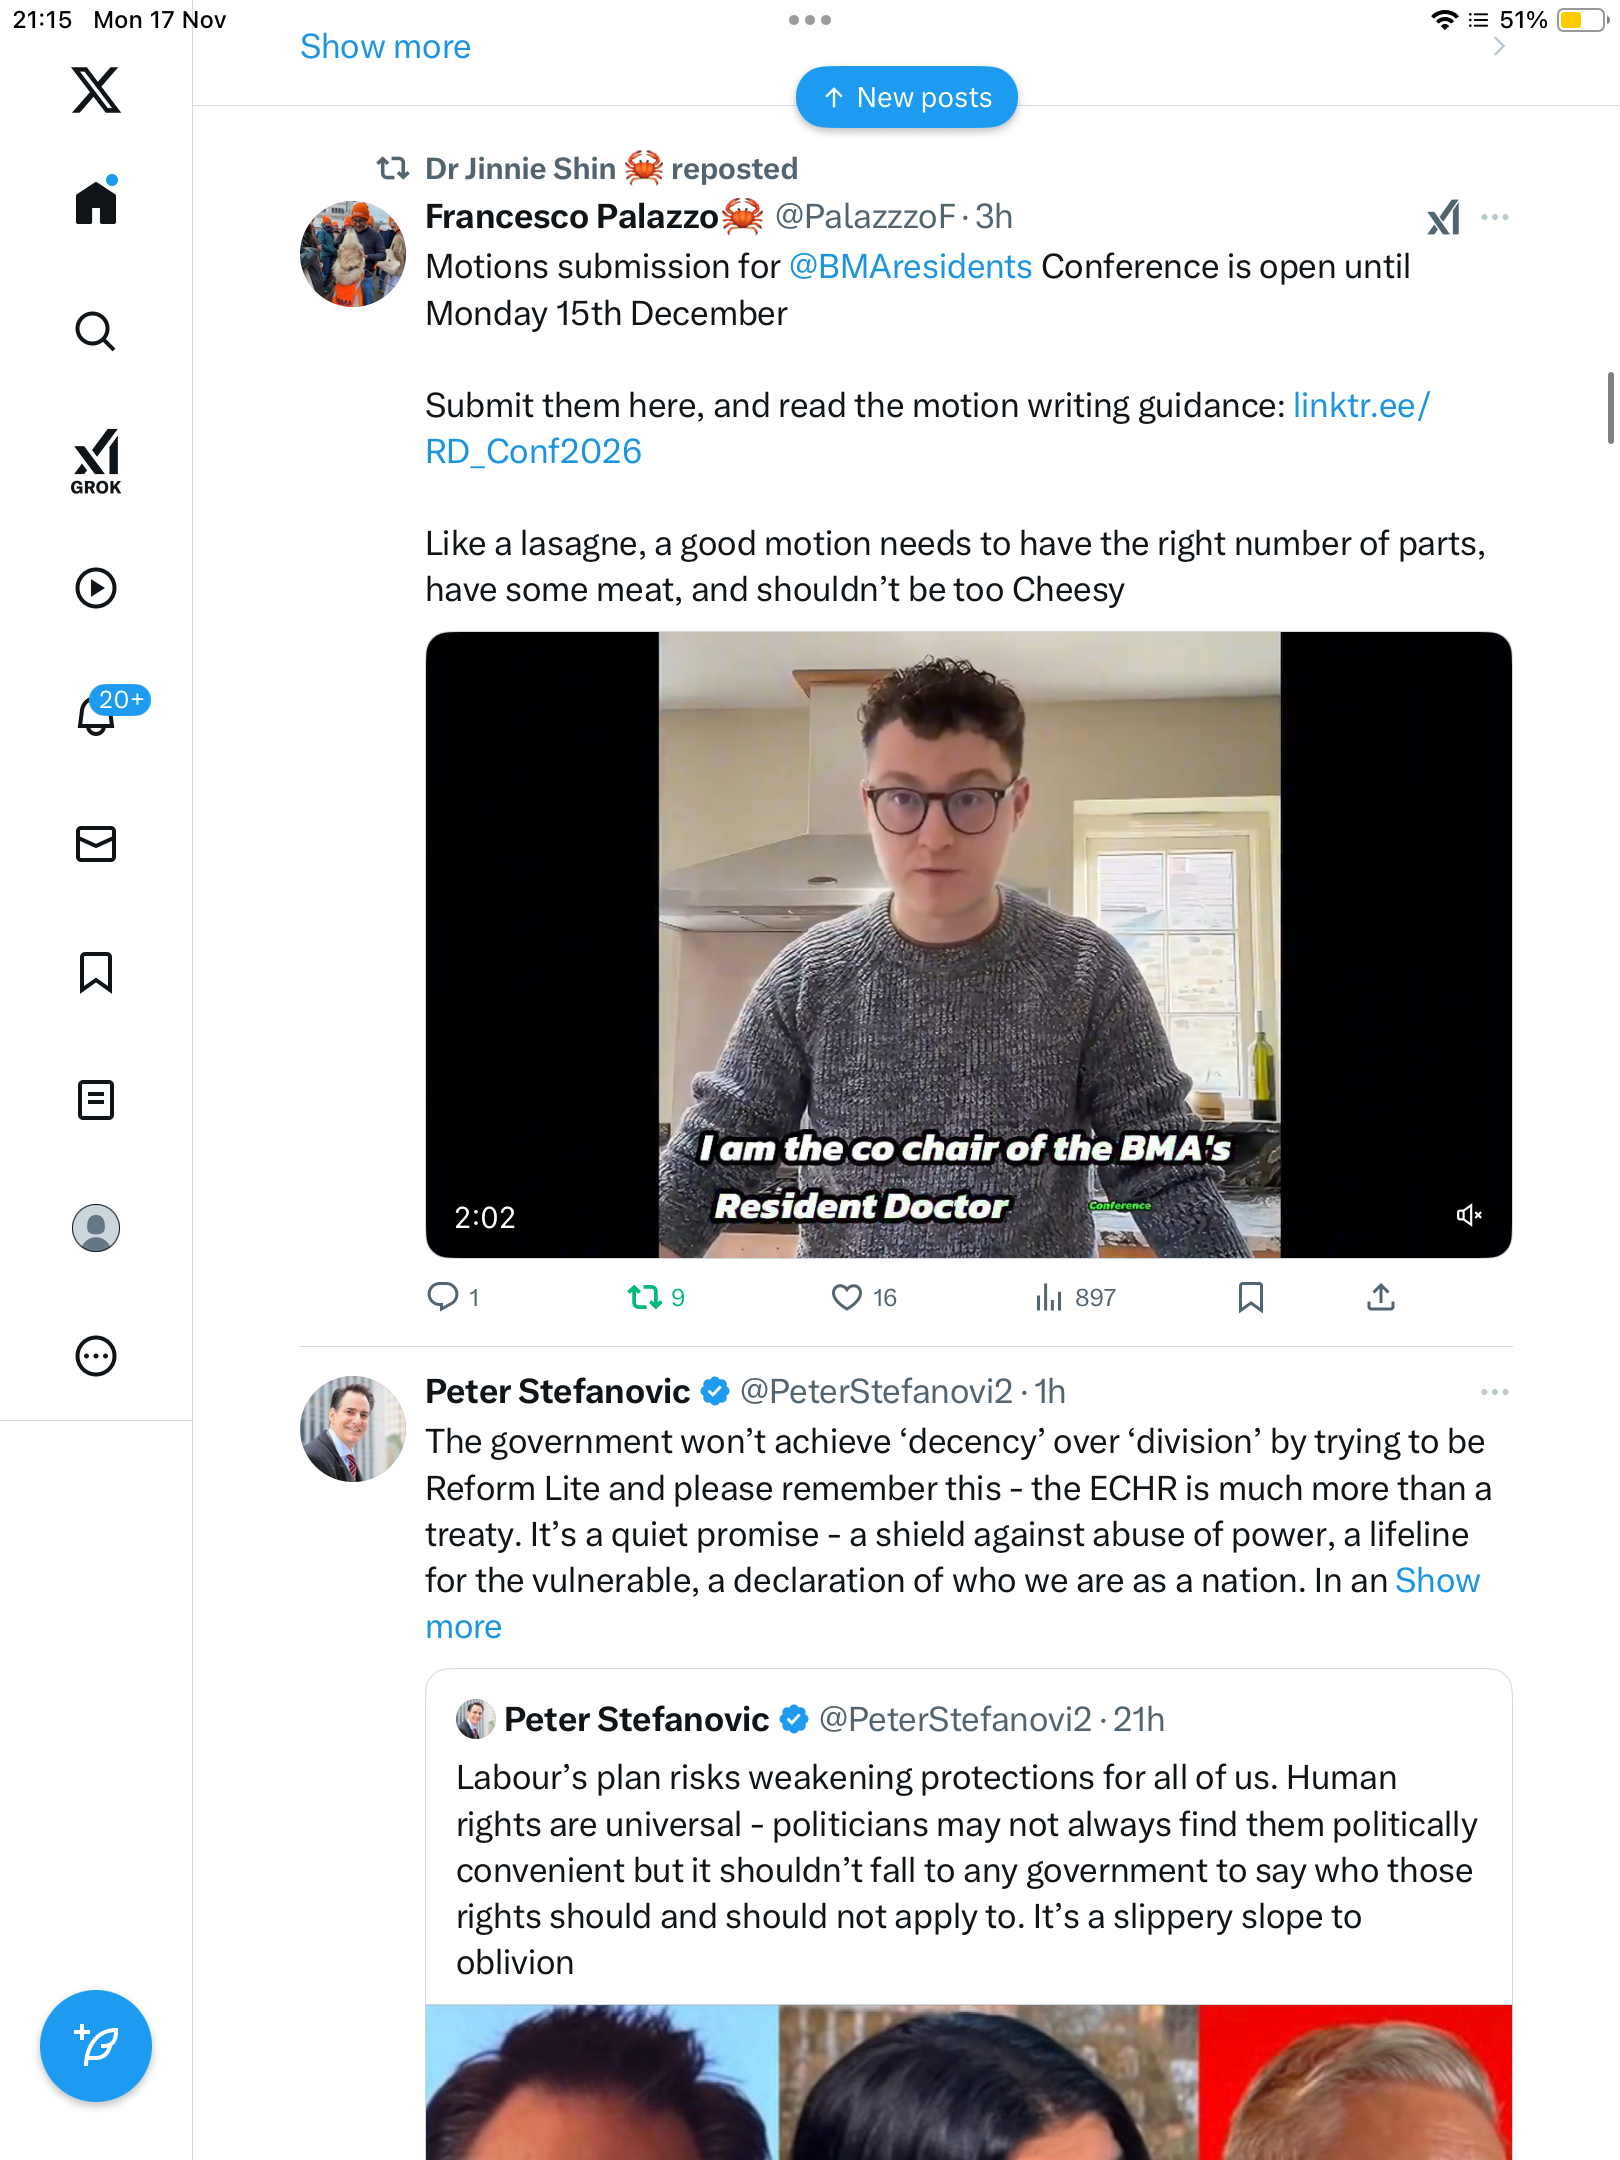
Task: Open Grok from the sidebar
Action: click(x=96, y=462)
